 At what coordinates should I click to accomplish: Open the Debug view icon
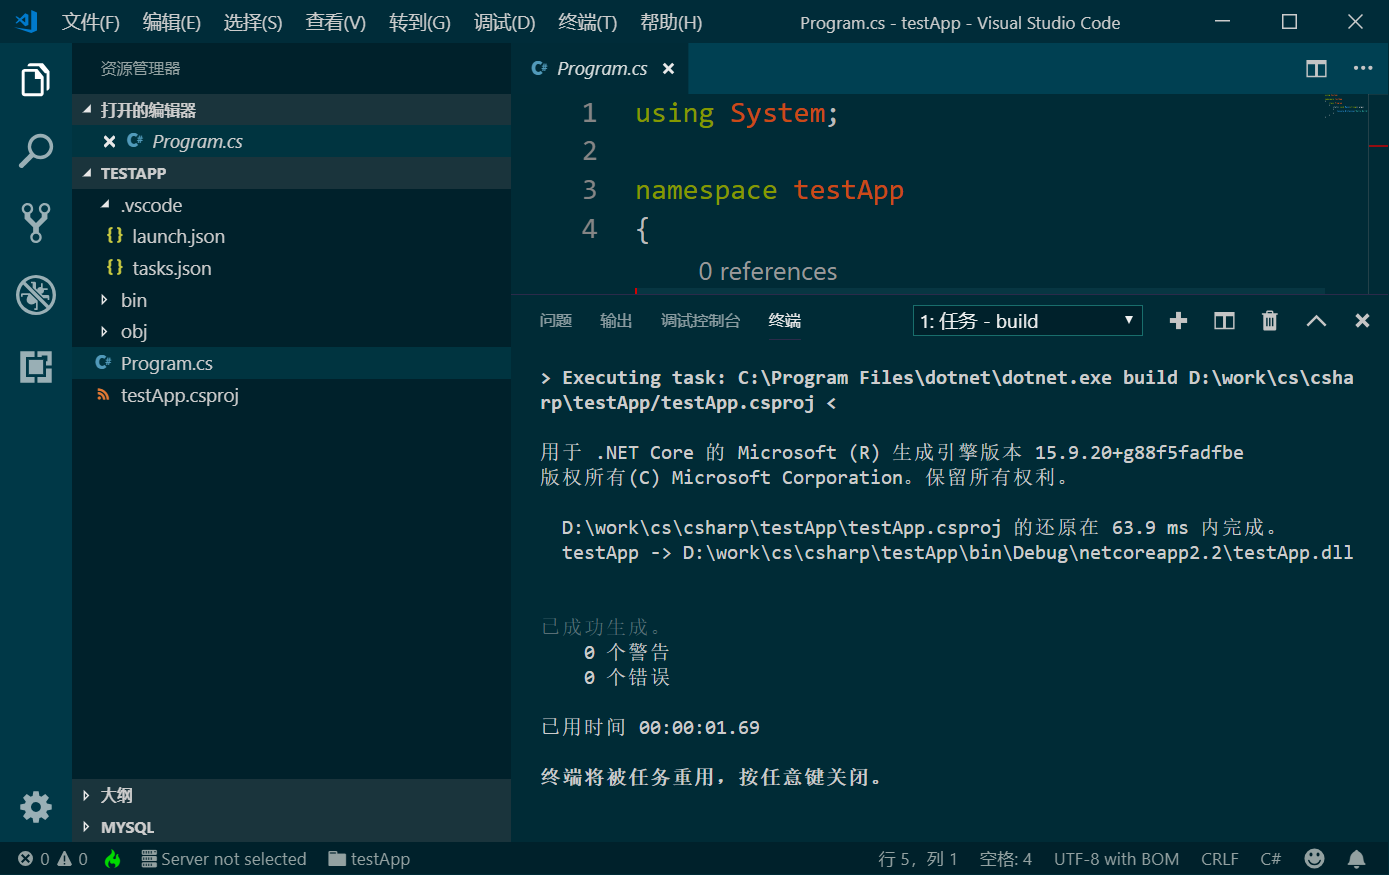[36, 295]
